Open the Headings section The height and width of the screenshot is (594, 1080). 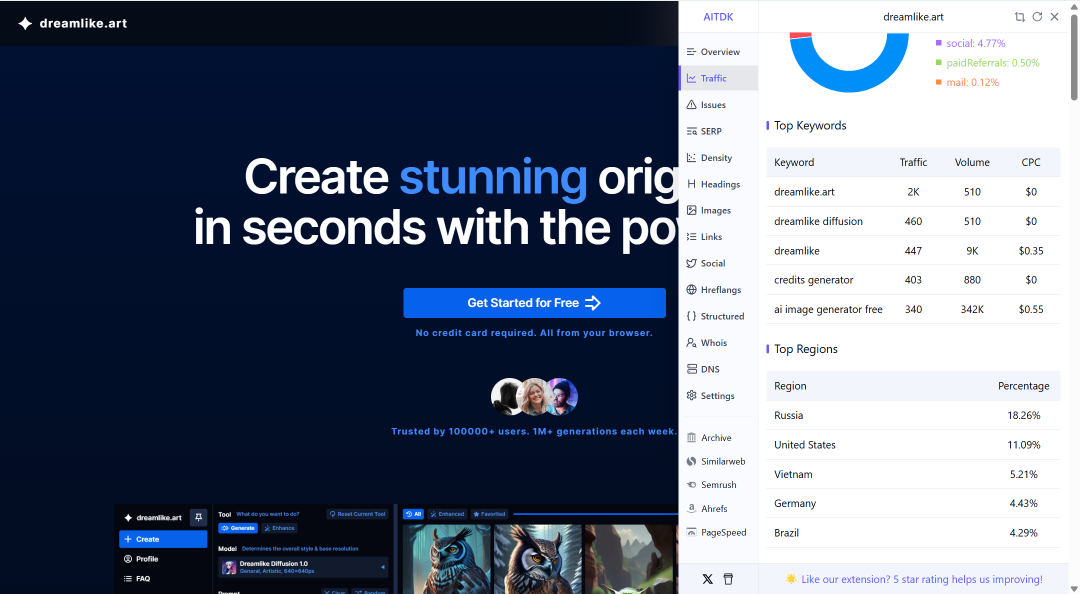pos(718,184)
